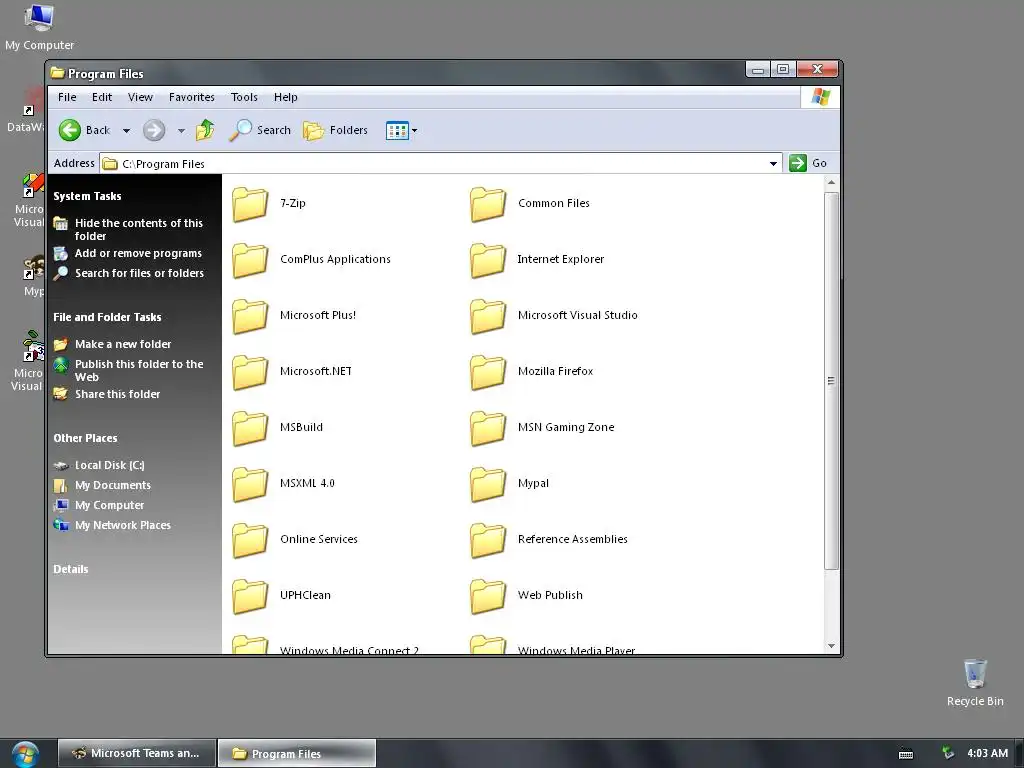Open the View menu

pos(140,97)
